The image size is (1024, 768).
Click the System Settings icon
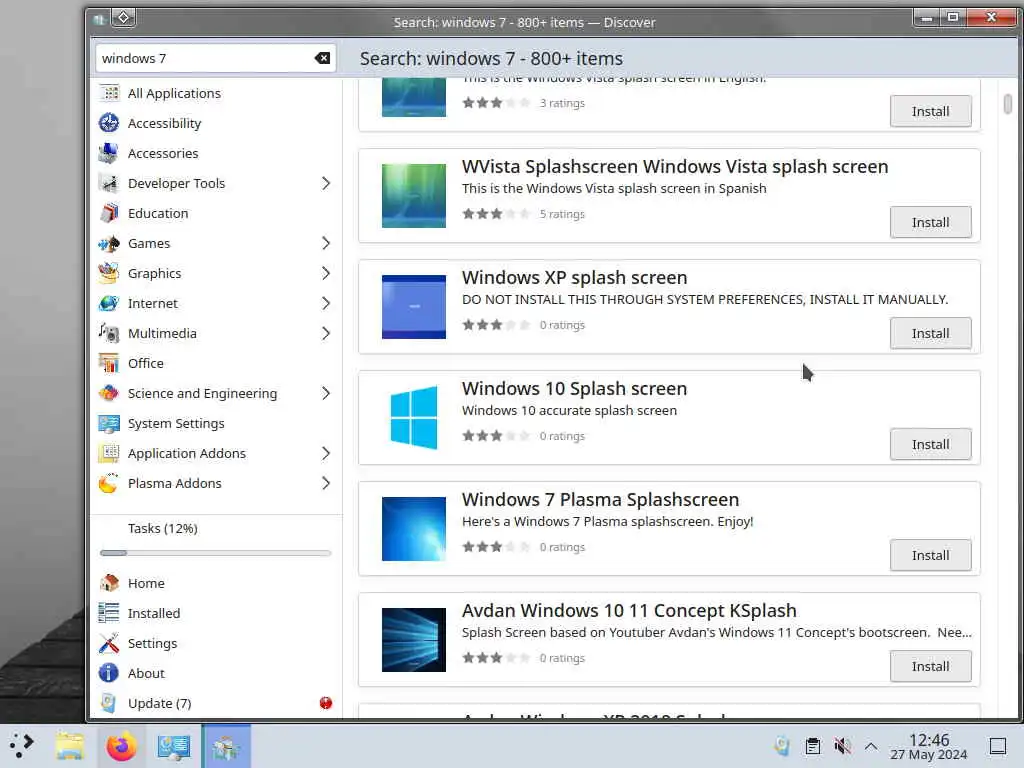[x=109, y=424]
